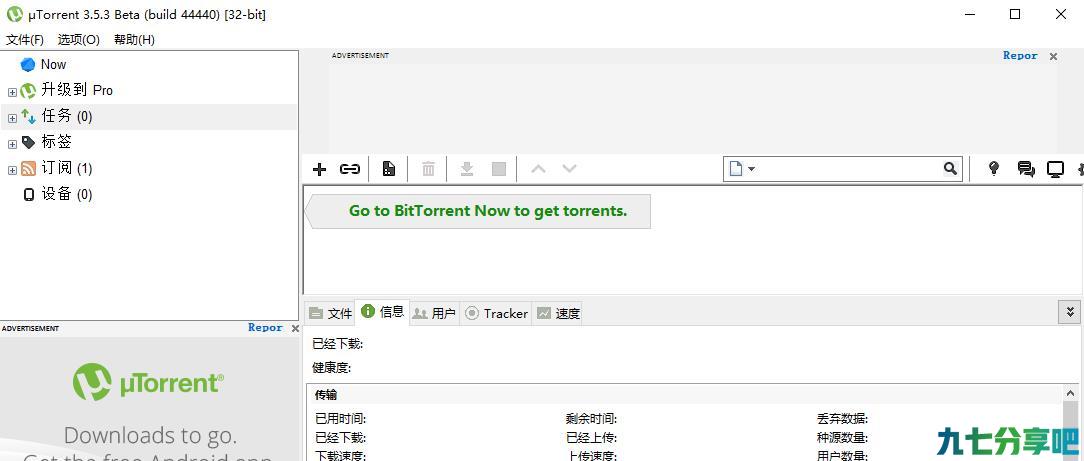Click the 健康度 label
This screenshot has width=1084, height=461.
point(332,368)
